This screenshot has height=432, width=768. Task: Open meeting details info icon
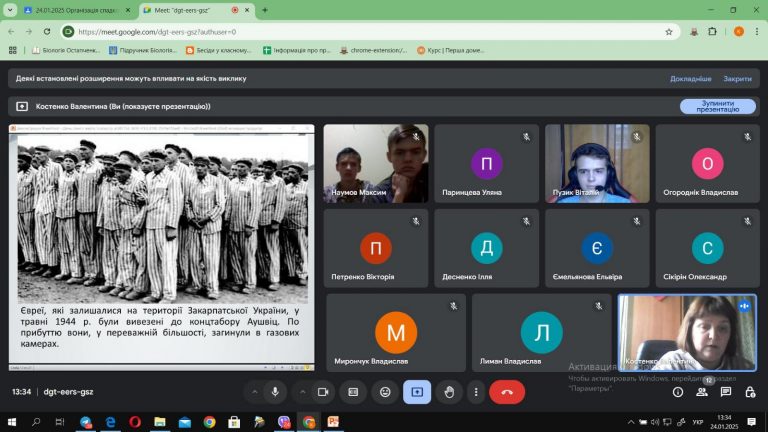[x=678, y=392]
